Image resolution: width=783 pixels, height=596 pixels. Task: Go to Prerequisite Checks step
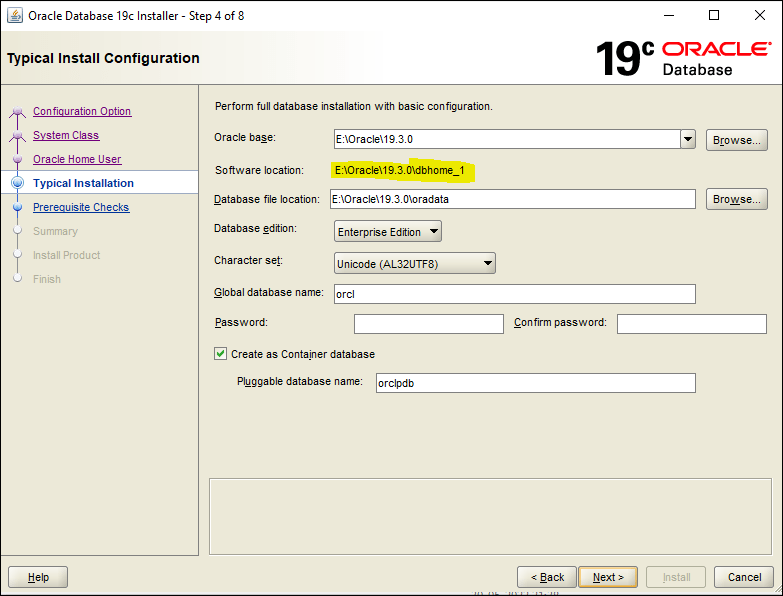click(81, 207)
